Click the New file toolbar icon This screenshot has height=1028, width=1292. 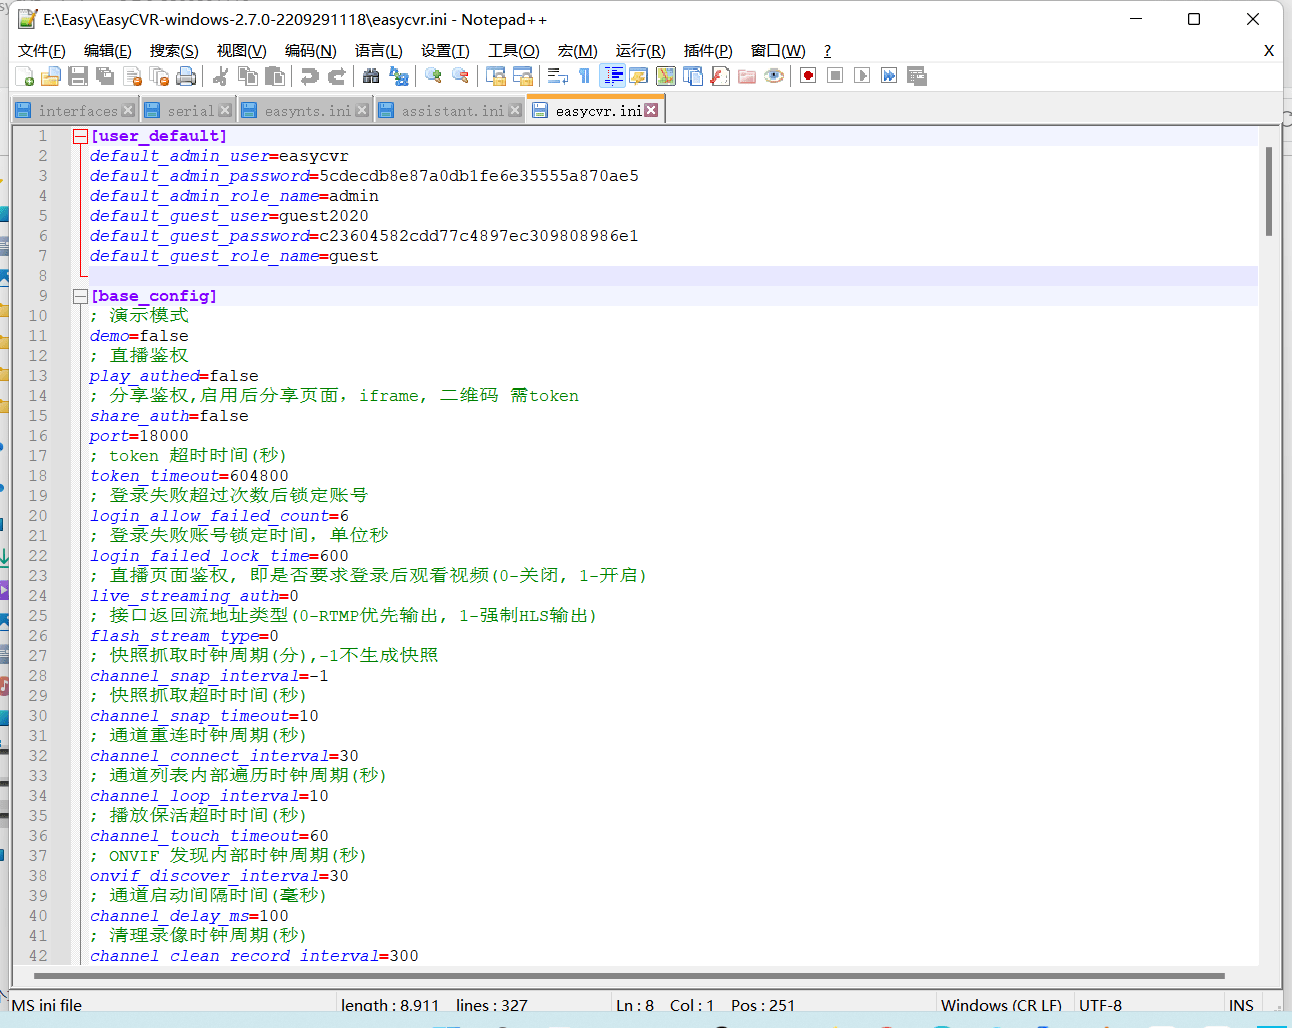pyautogui.click(x=25, y=76)
